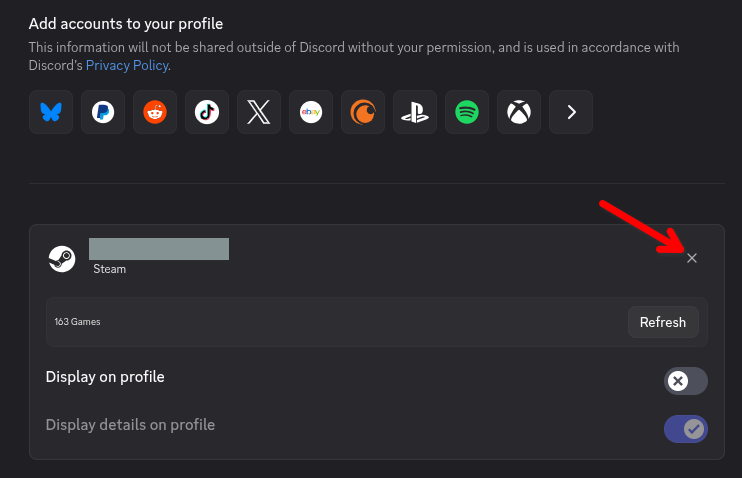Image resolution: width=742 pixels, height=478 pixels.
Task: Remove the Steam connection with X
Action: [692, 258]
